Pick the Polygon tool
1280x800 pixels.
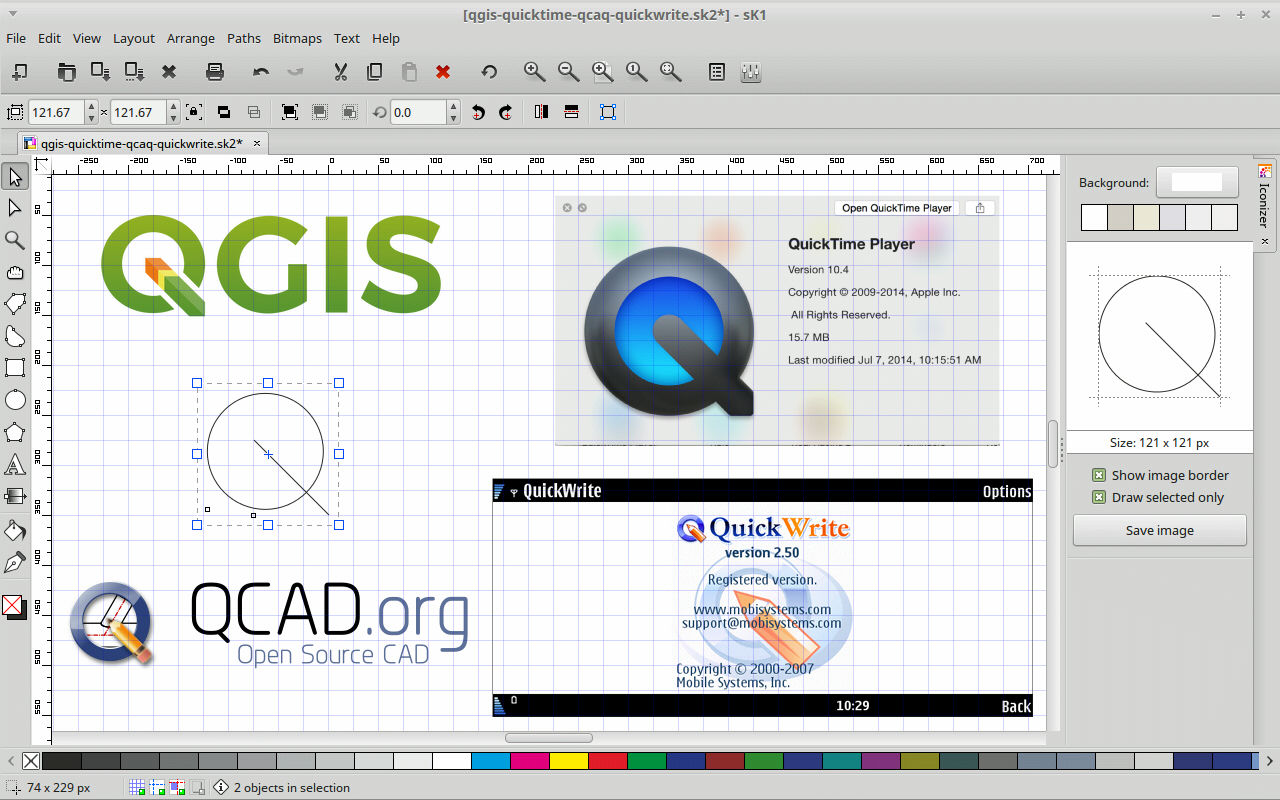(x=15, y=432)
